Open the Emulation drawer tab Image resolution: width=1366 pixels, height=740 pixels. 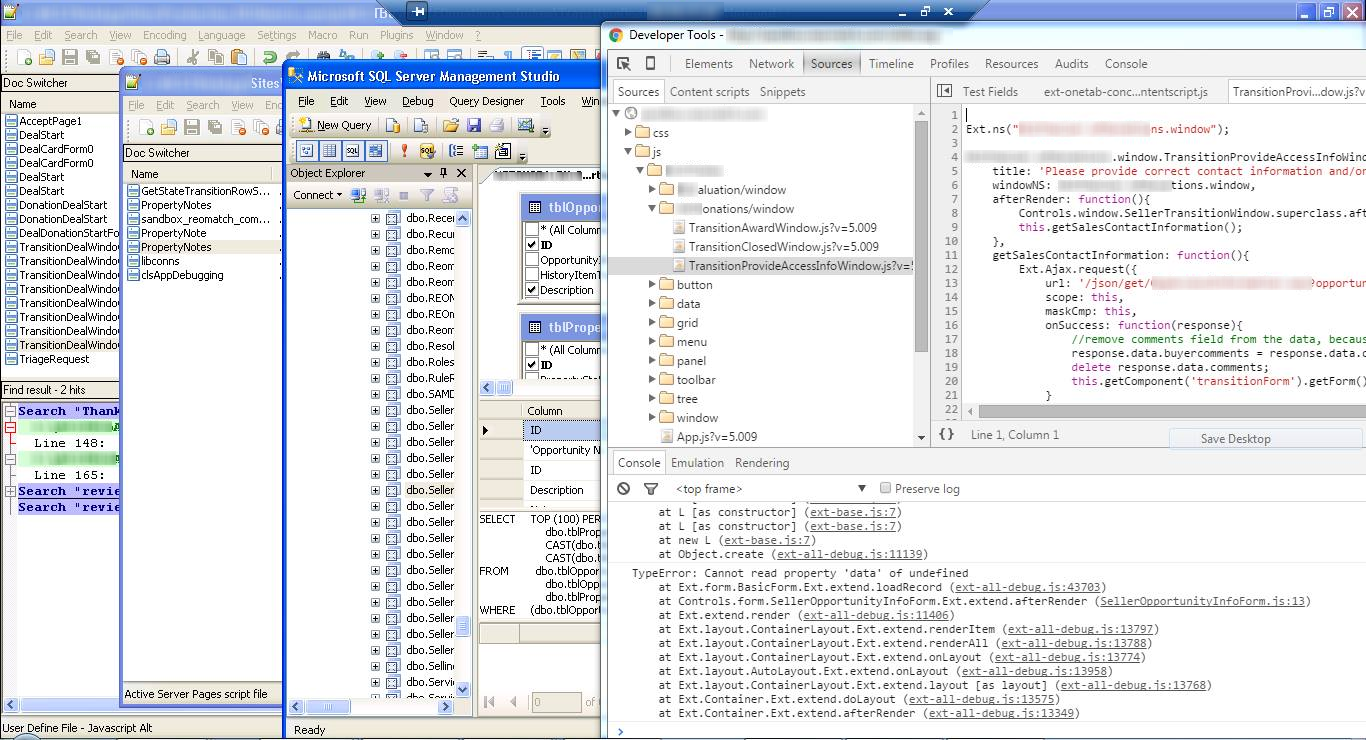[x=697, y=462]
